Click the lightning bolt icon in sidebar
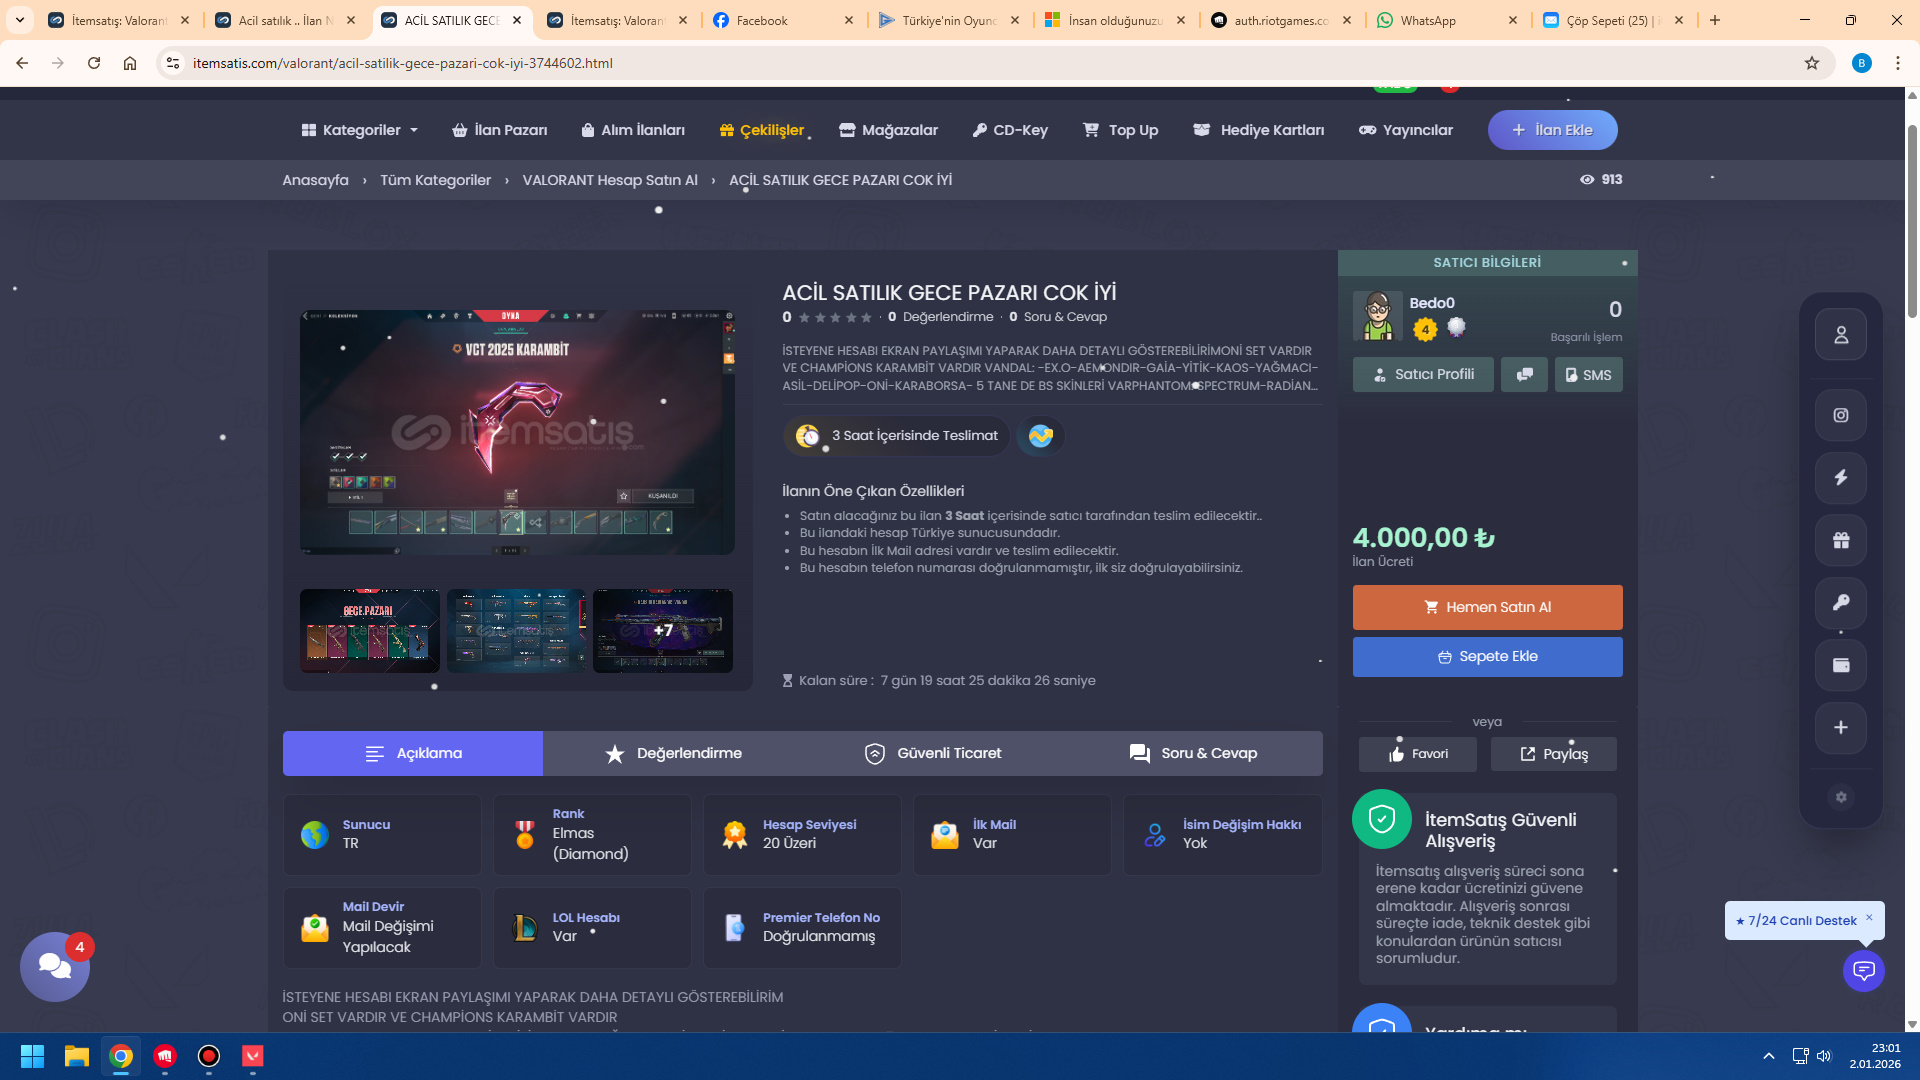Image resolution: width=1920 pixels, height=1080 pixels. point(1841,478)
